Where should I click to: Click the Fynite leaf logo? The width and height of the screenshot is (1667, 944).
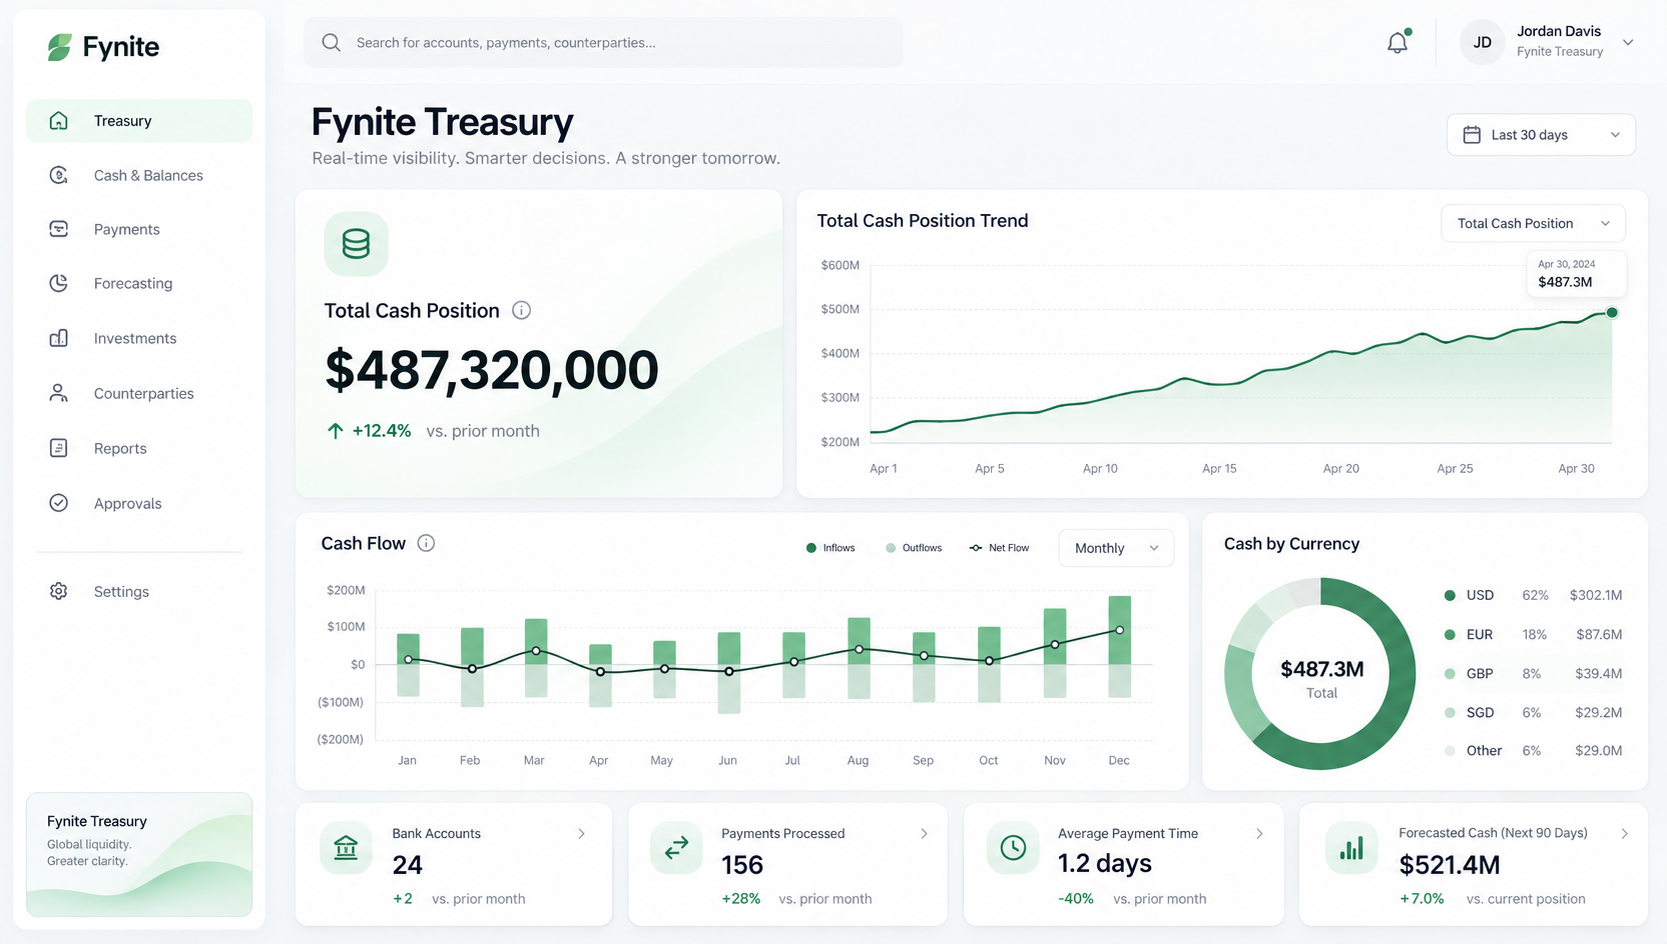click(60, 47)
